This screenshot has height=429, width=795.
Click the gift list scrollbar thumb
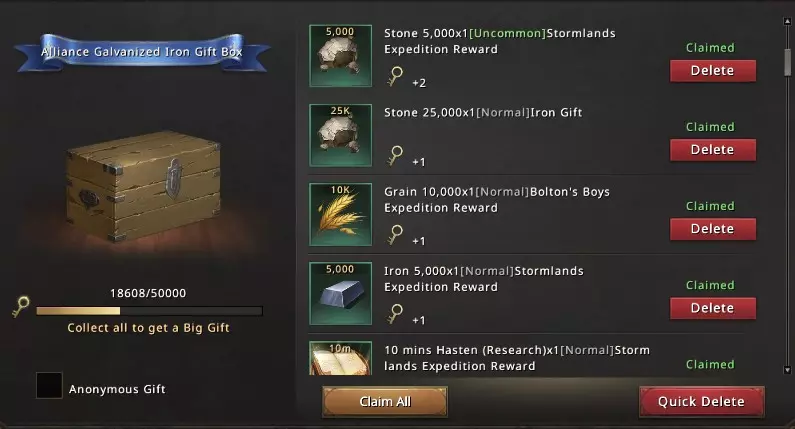787,62
